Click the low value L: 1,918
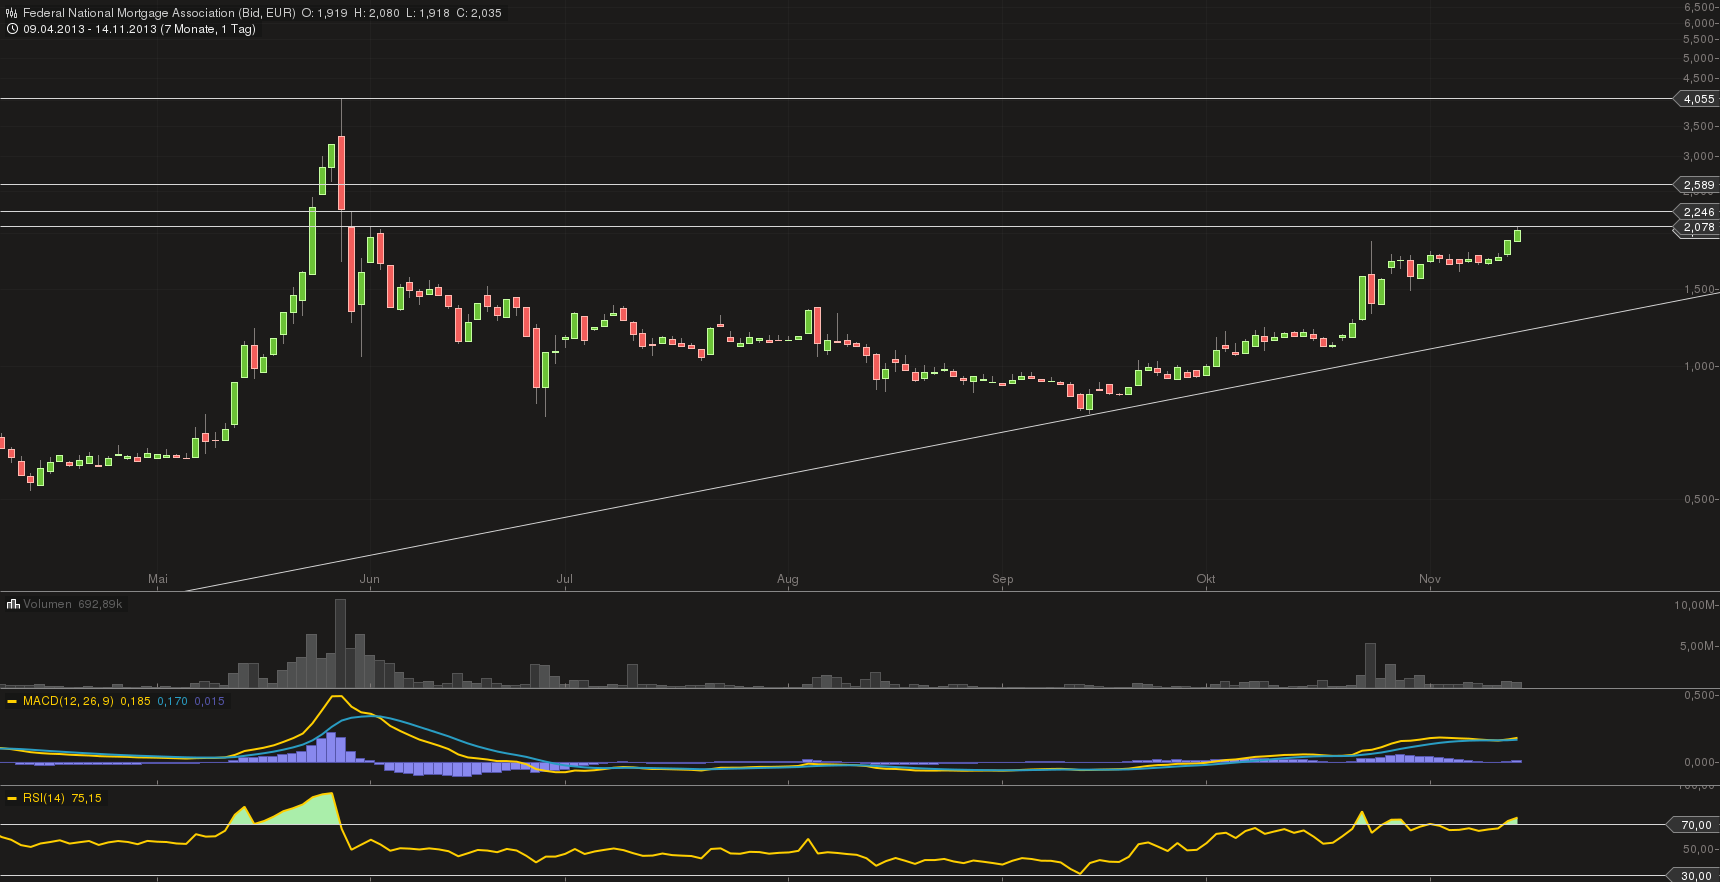This screenshot has width=1720, height=882. point(428,13)
